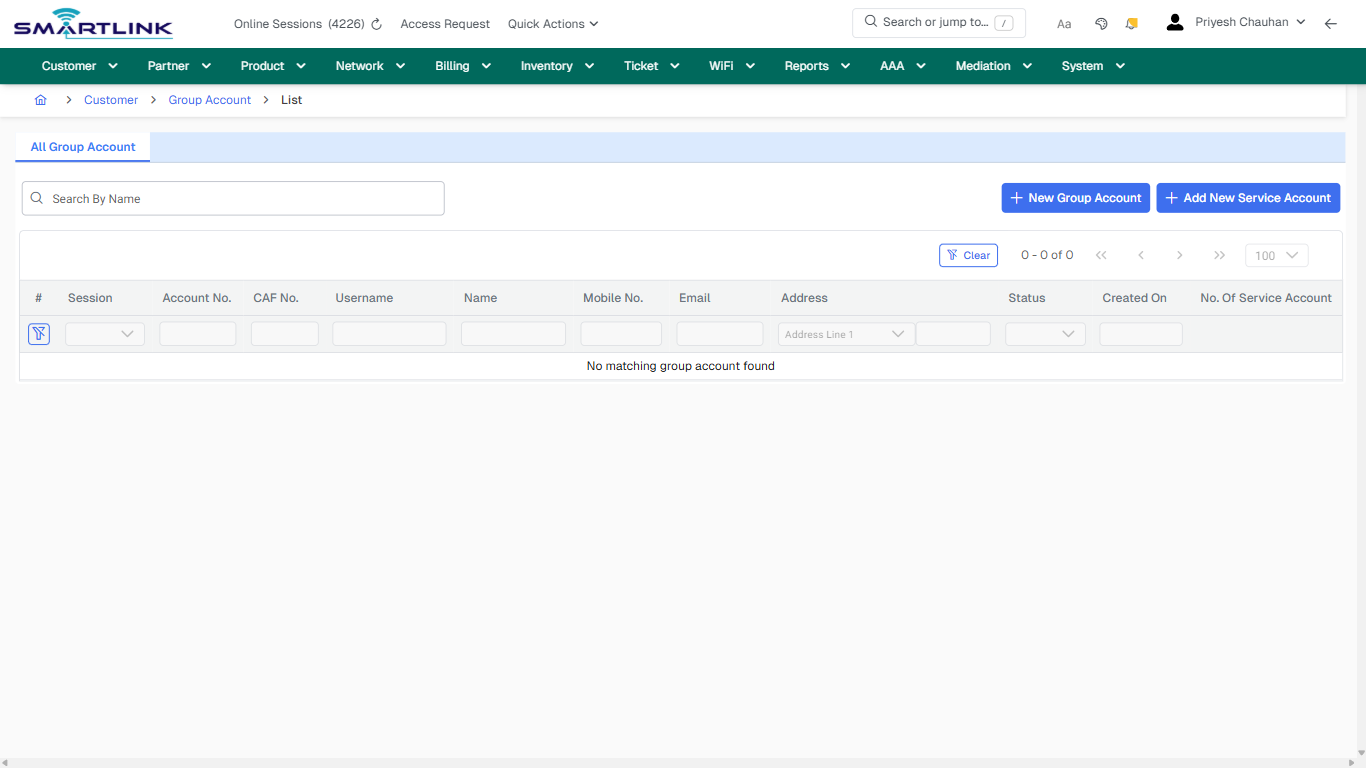Open the Group Account breadcrumb link

[209, 100]
